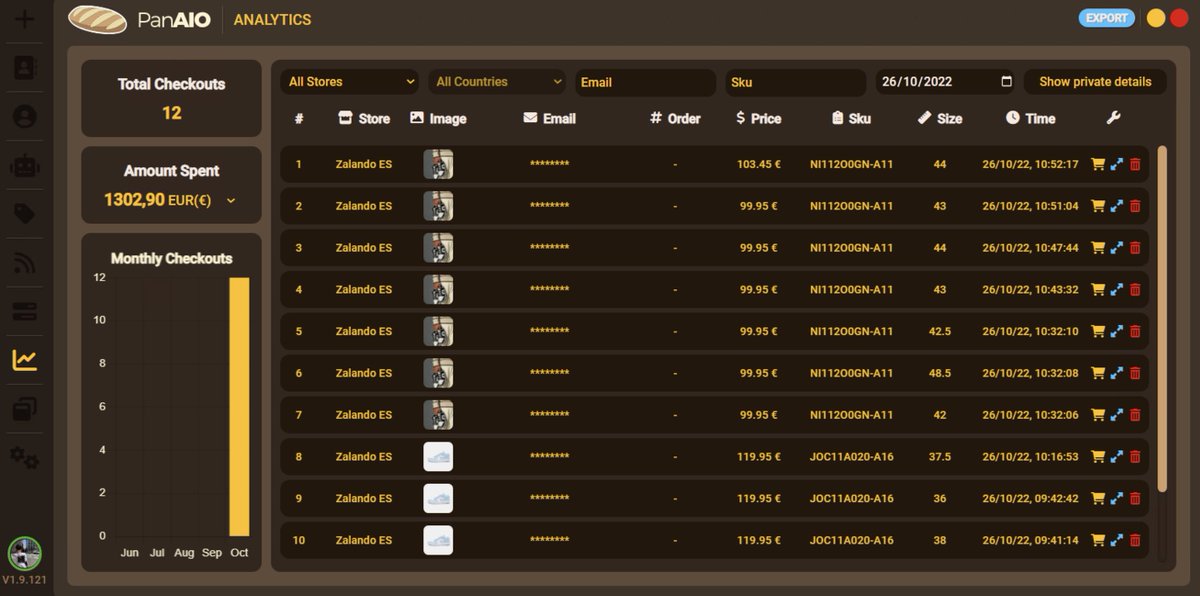Delete checkout row 7 with trash icon
The image size is (1200, 596).
pyautogui.click(x=1135, y=415)
